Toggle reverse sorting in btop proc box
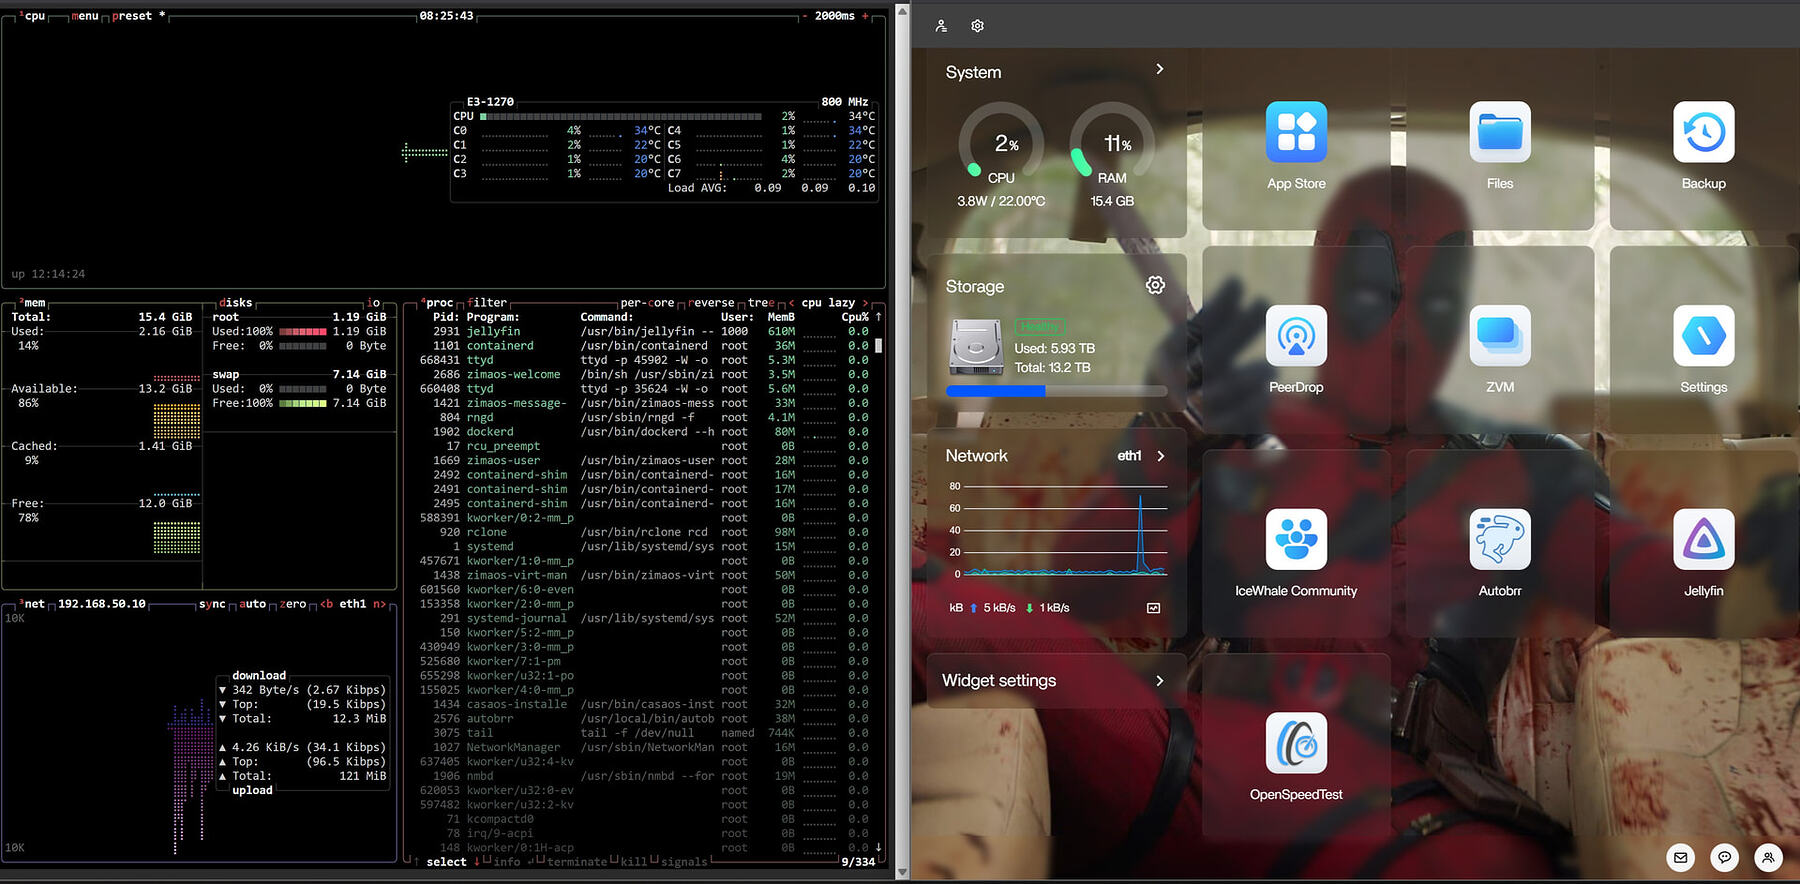The image size is (1800, 884). click(711, 303)
